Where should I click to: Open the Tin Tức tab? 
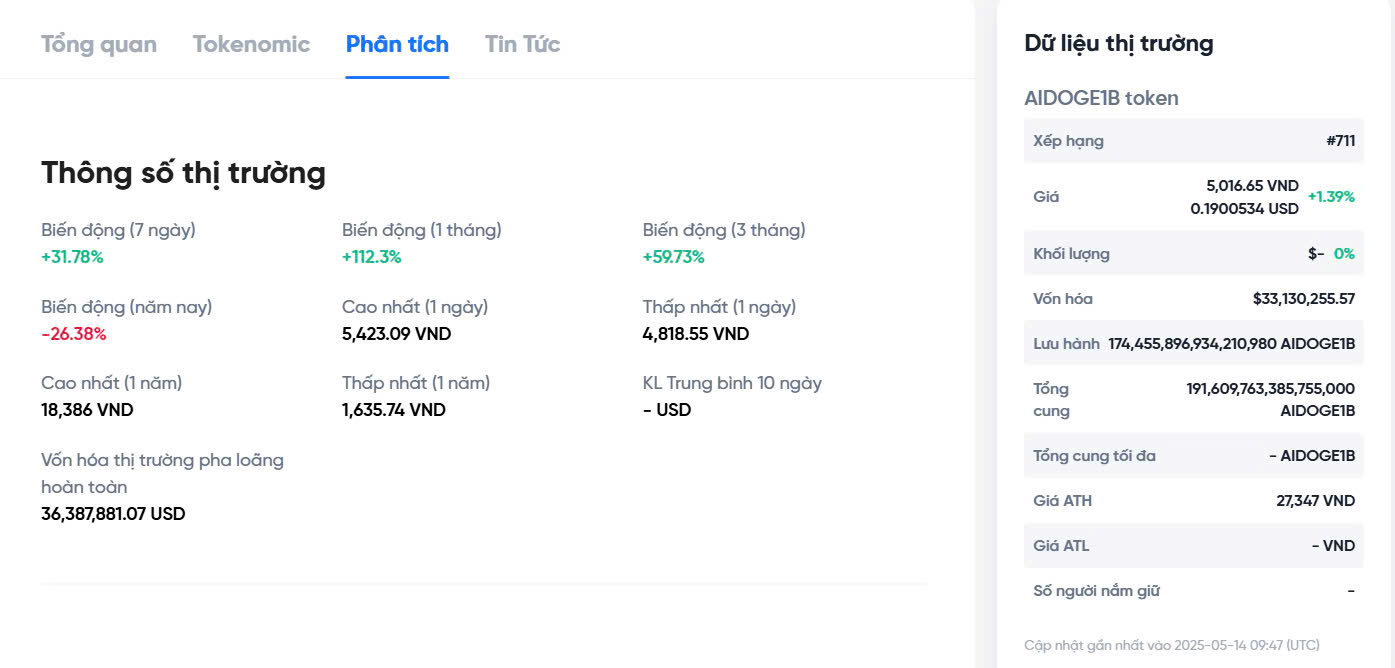click(521, 44)
